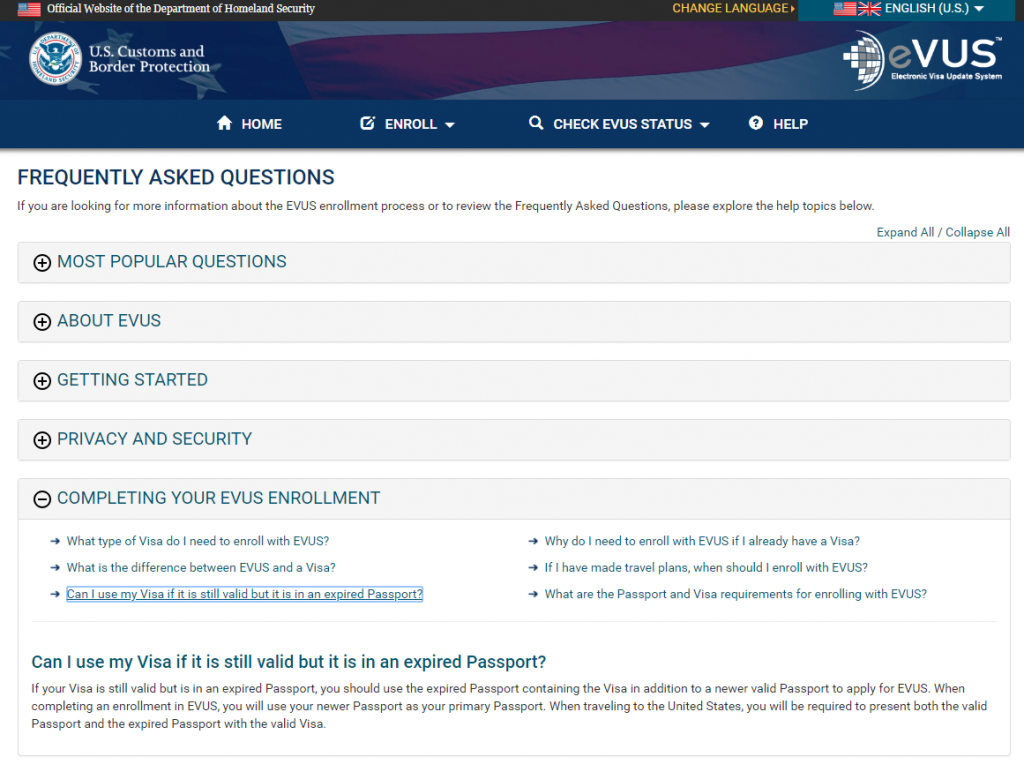Click minus icon of Completing Your EVUS Enrollment
Viewport: 1024px width, 772px height.
tap(42, 499)
